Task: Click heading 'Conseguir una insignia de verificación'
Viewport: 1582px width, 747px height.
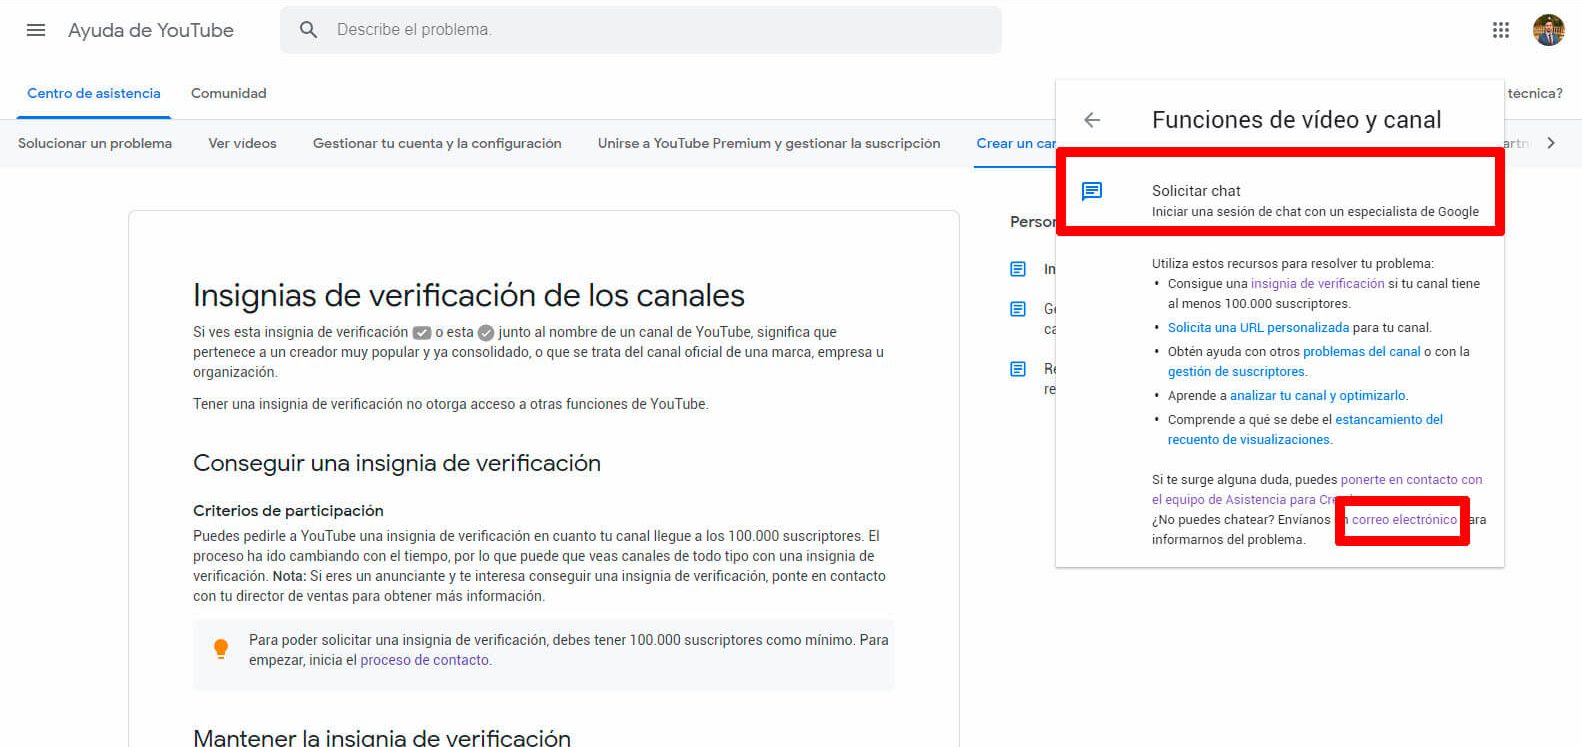Action: tap(397, 463)
